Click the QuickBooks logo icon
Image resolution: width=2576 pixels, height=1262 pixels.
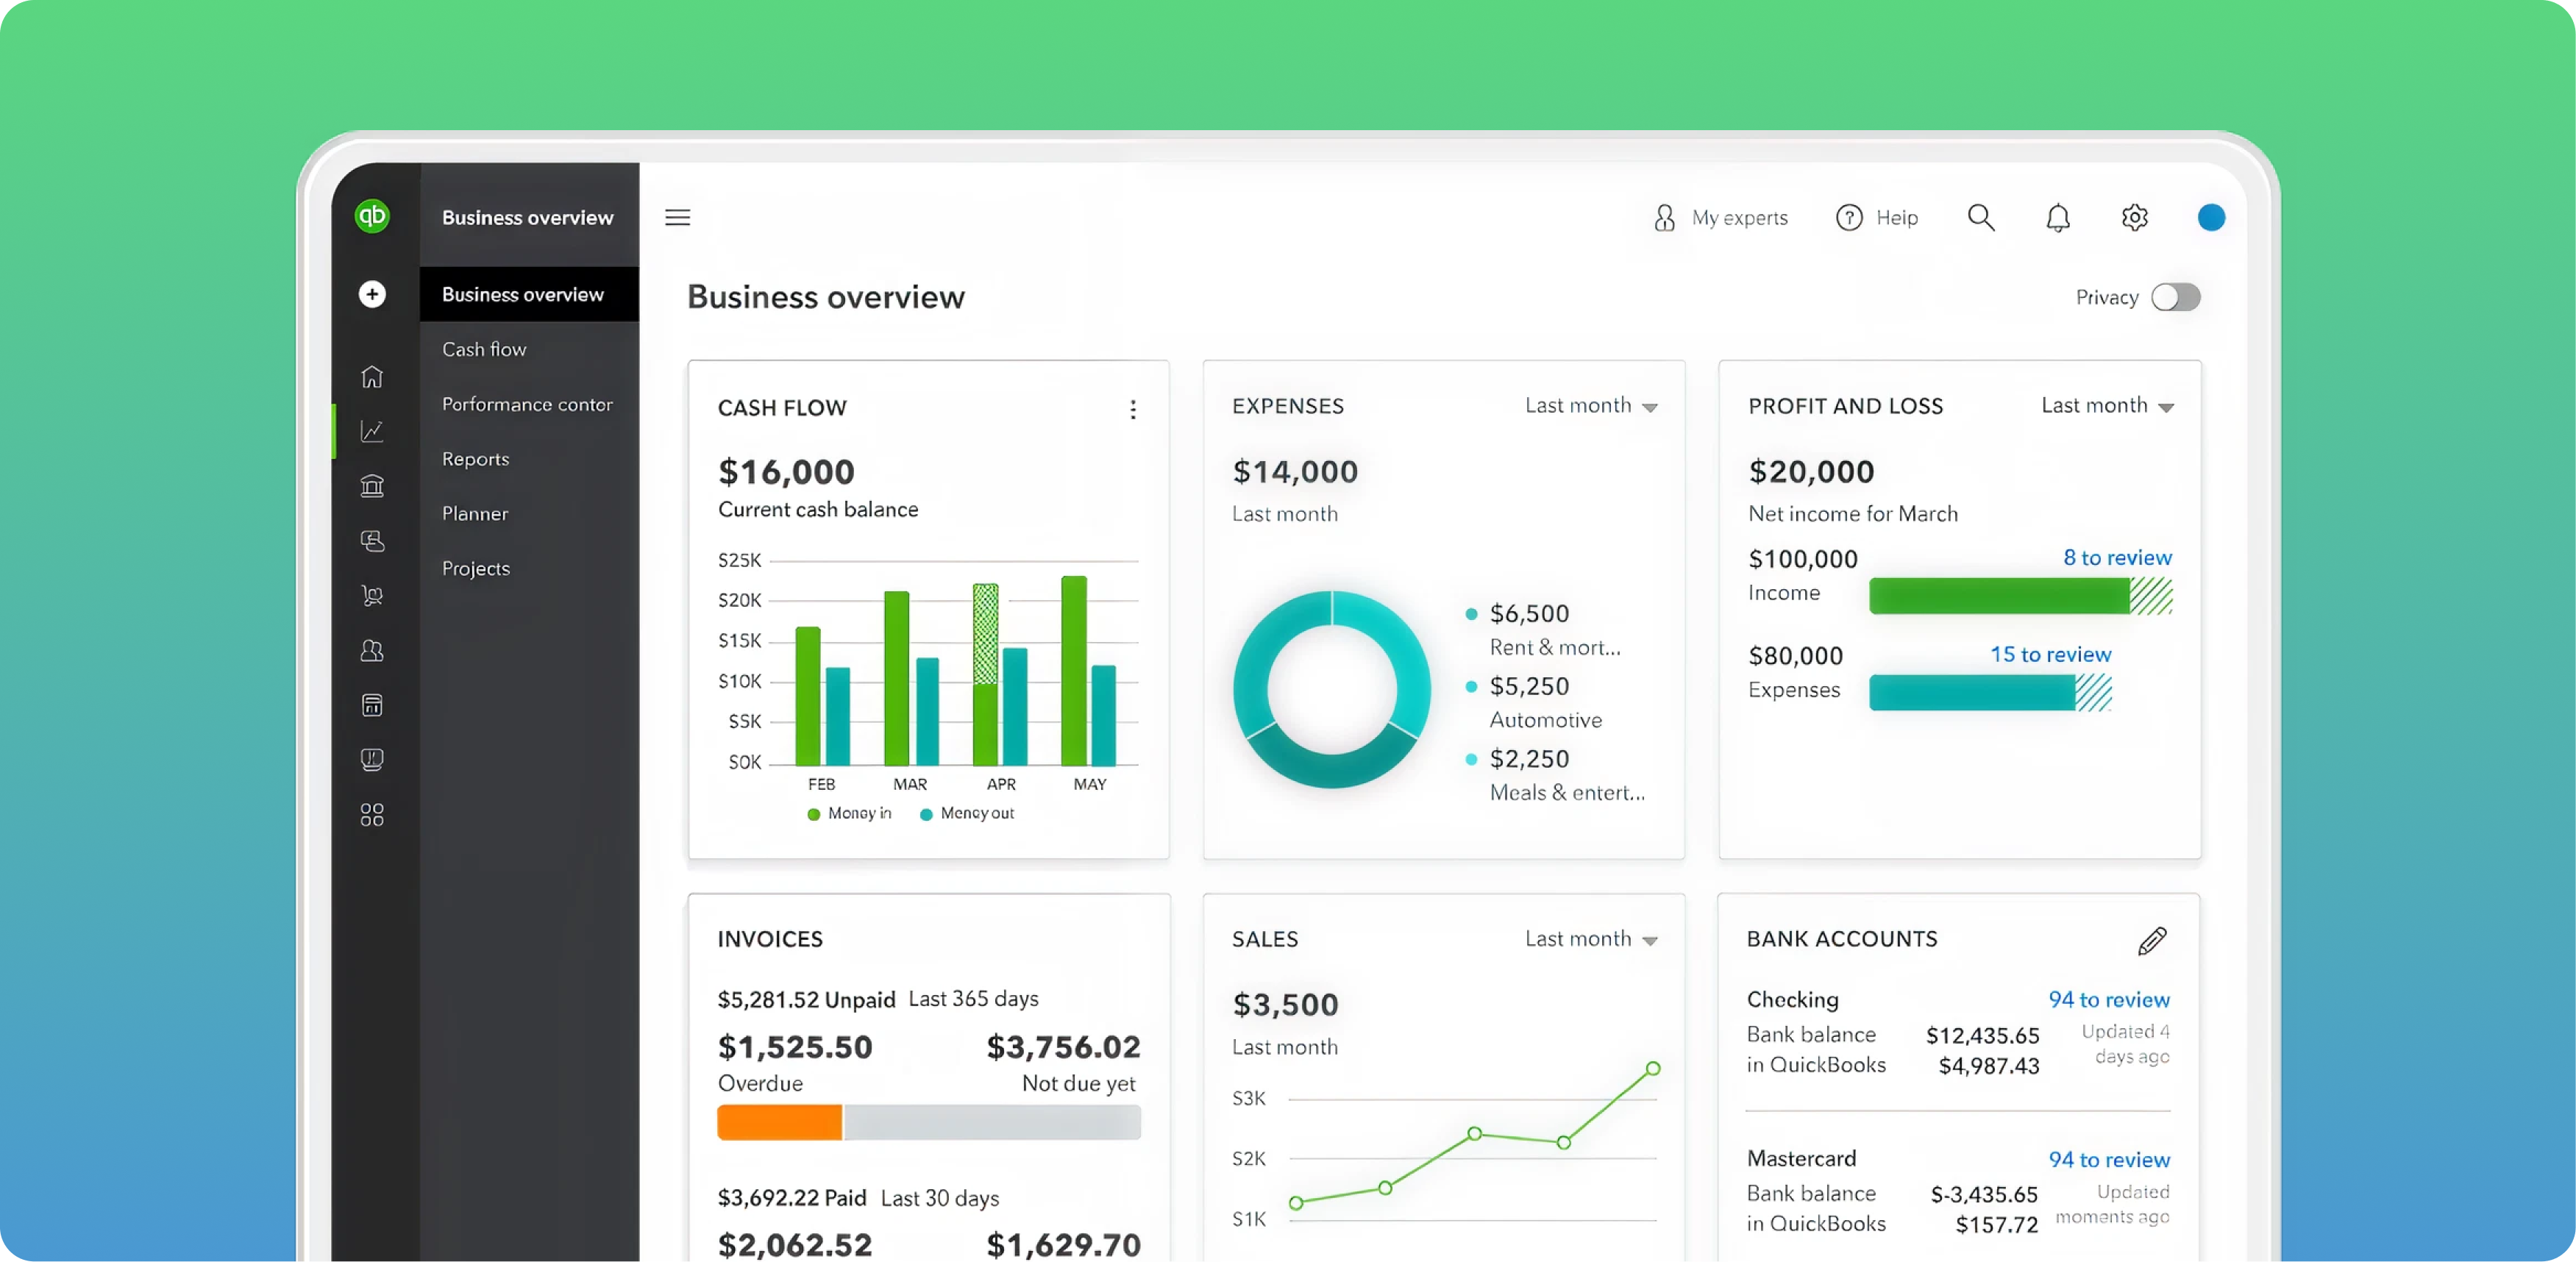point(372,216)
